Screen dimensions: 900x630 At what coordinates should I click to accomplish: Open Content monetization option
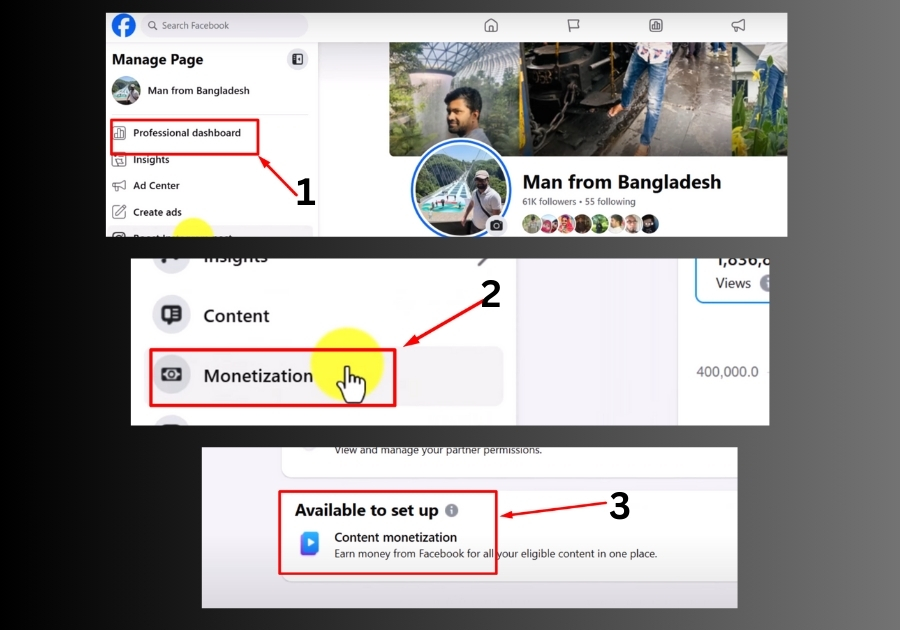coord(495,545)
